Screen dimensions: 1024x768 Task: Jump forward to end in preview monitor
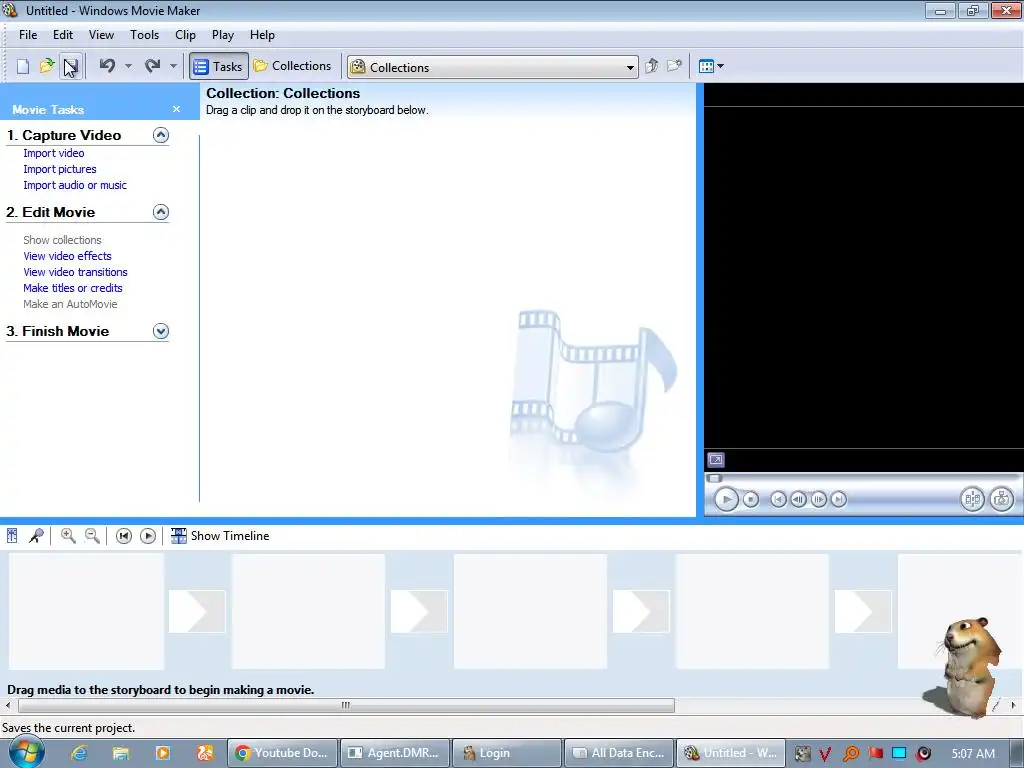point(839,500)
